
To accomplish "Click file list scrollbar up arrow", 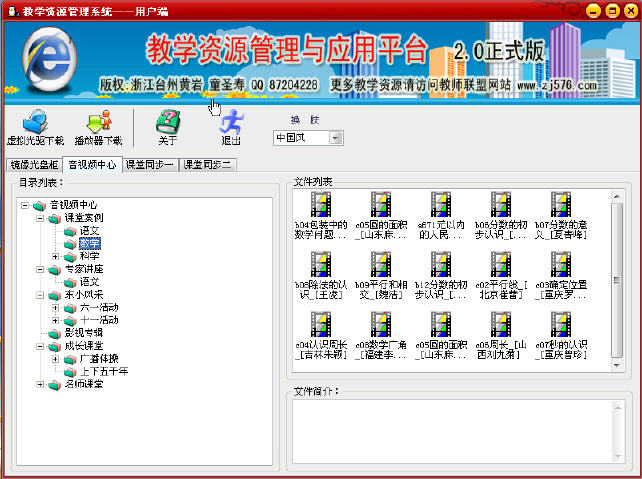I will (617, 197).
